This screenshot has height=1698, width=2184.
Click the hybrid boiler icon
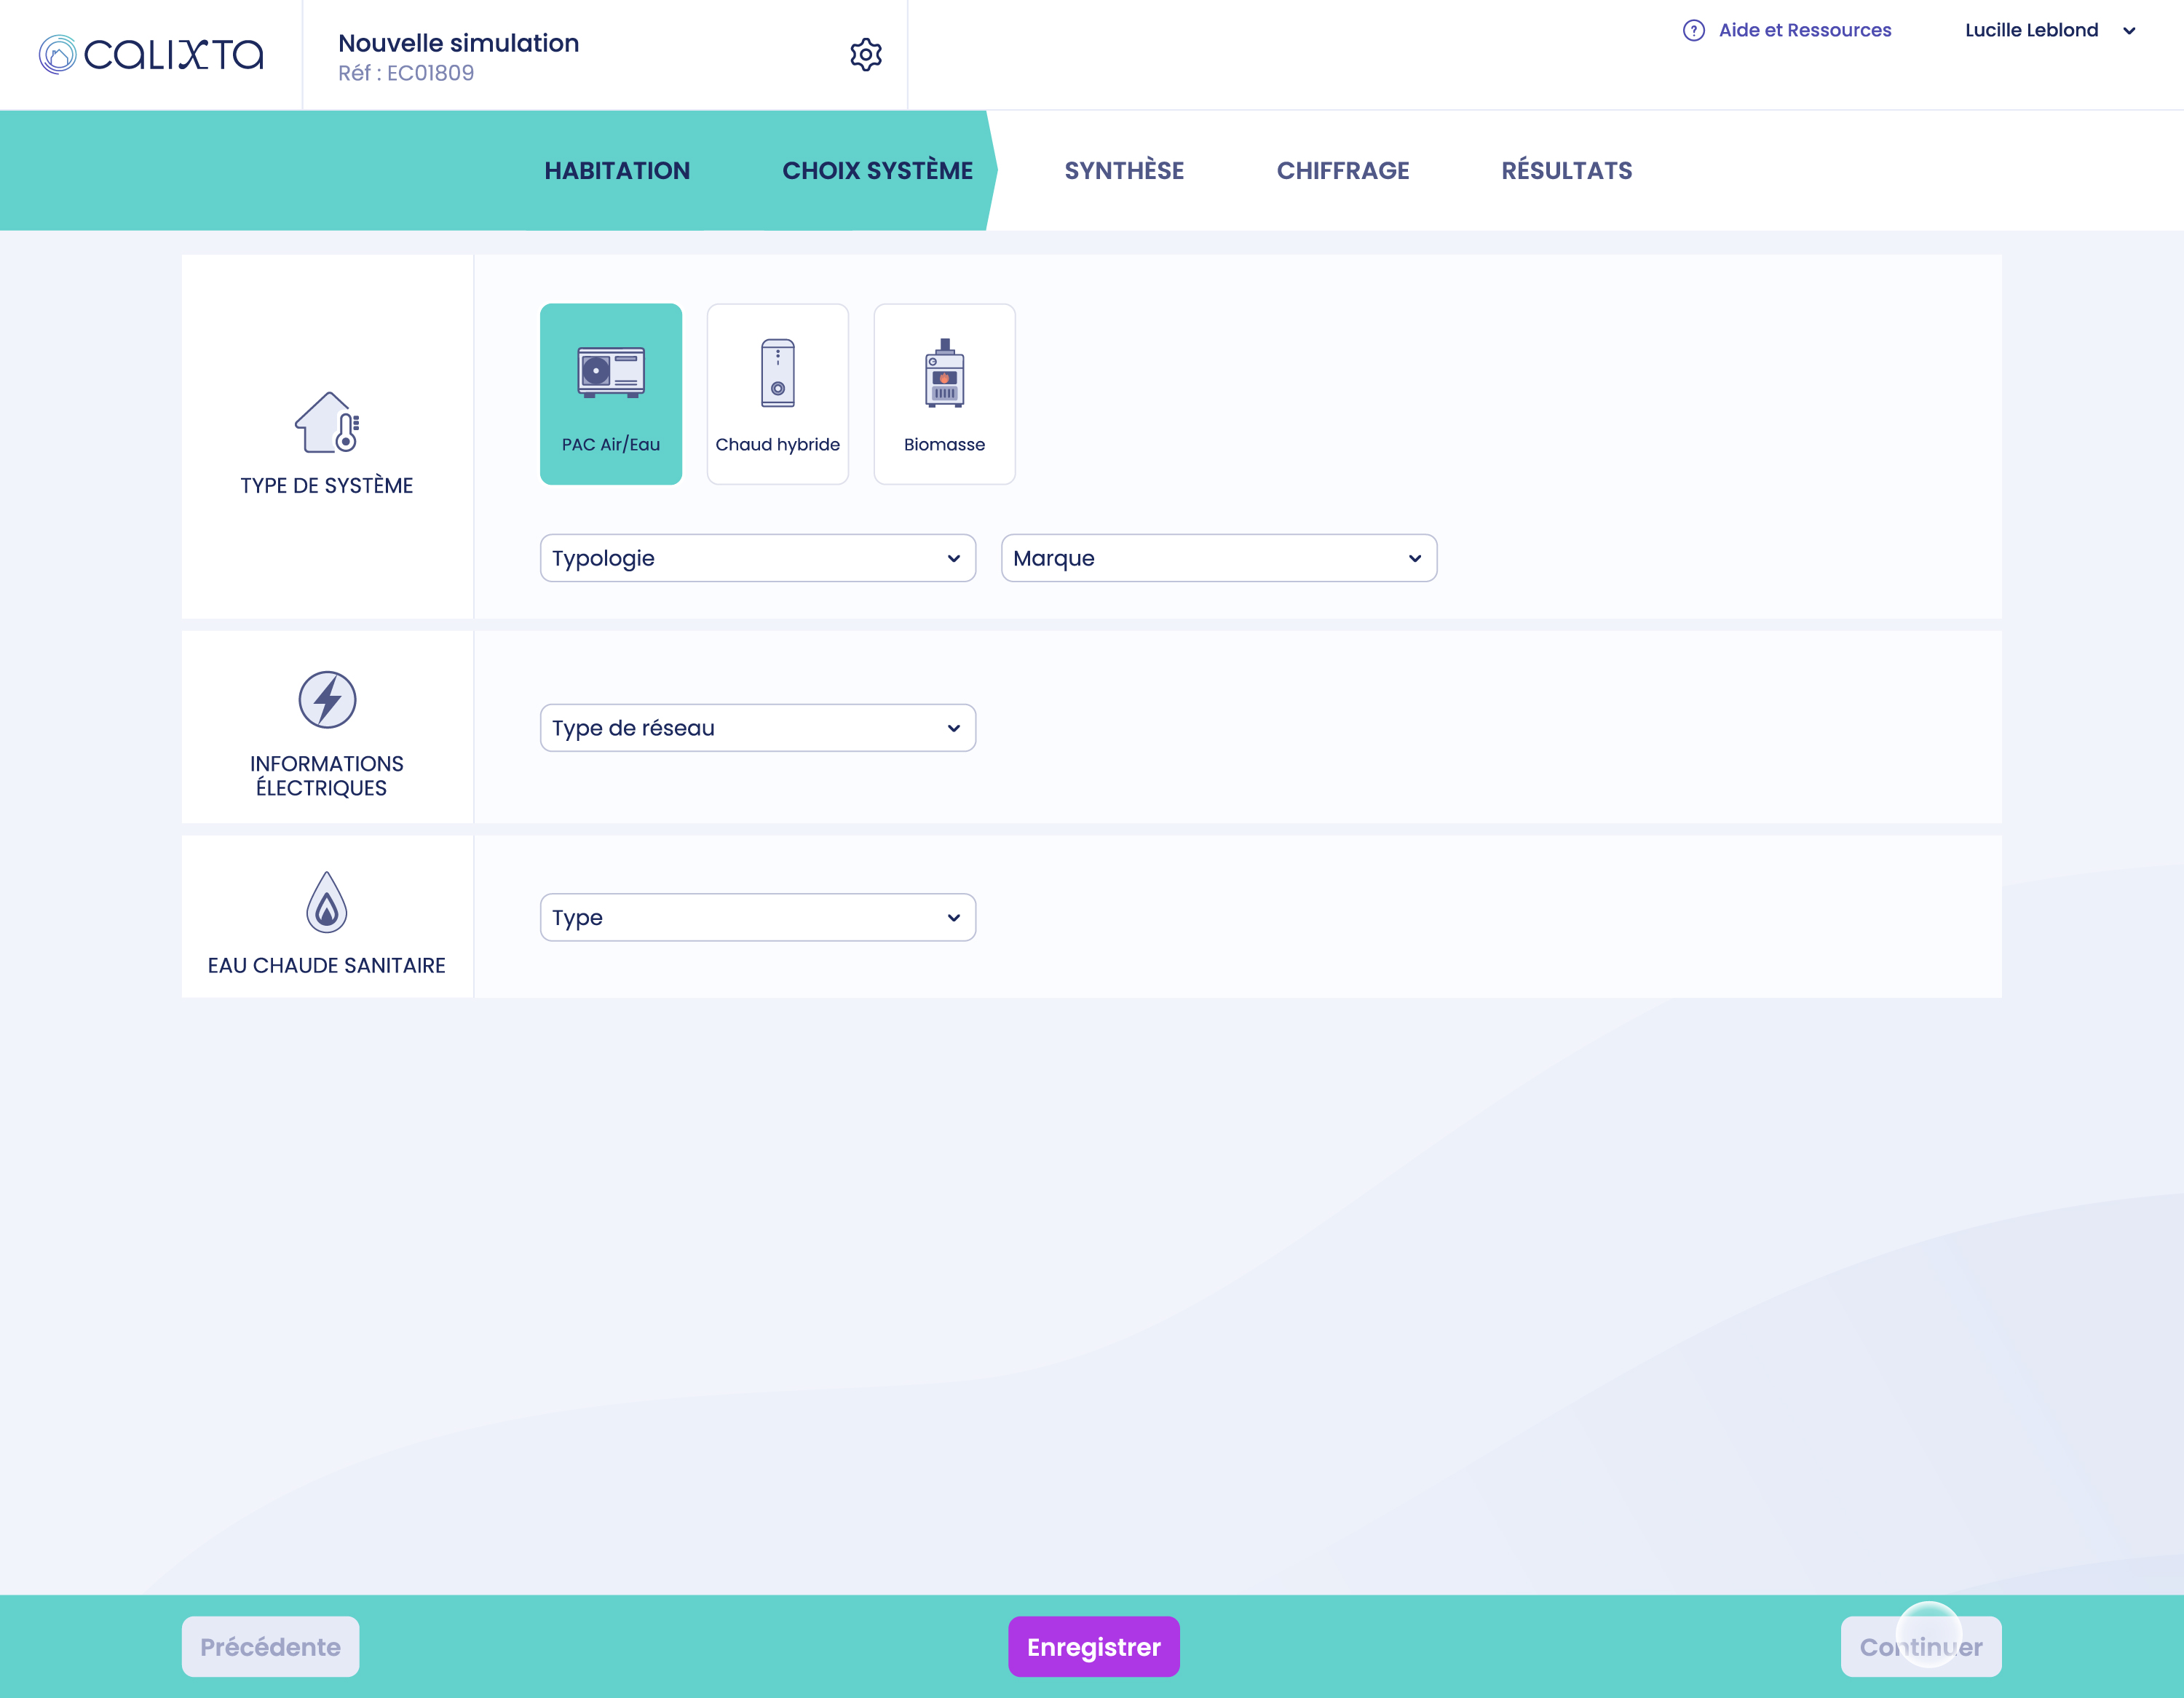(778, 373)
